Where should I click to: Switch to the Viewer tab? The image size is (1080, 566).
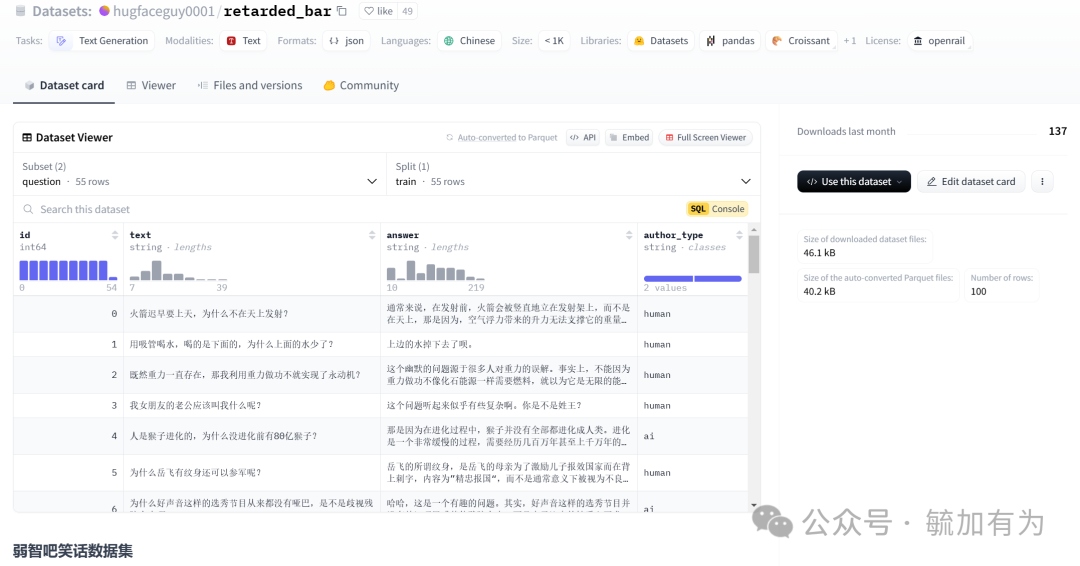click(x=151, y=85)
